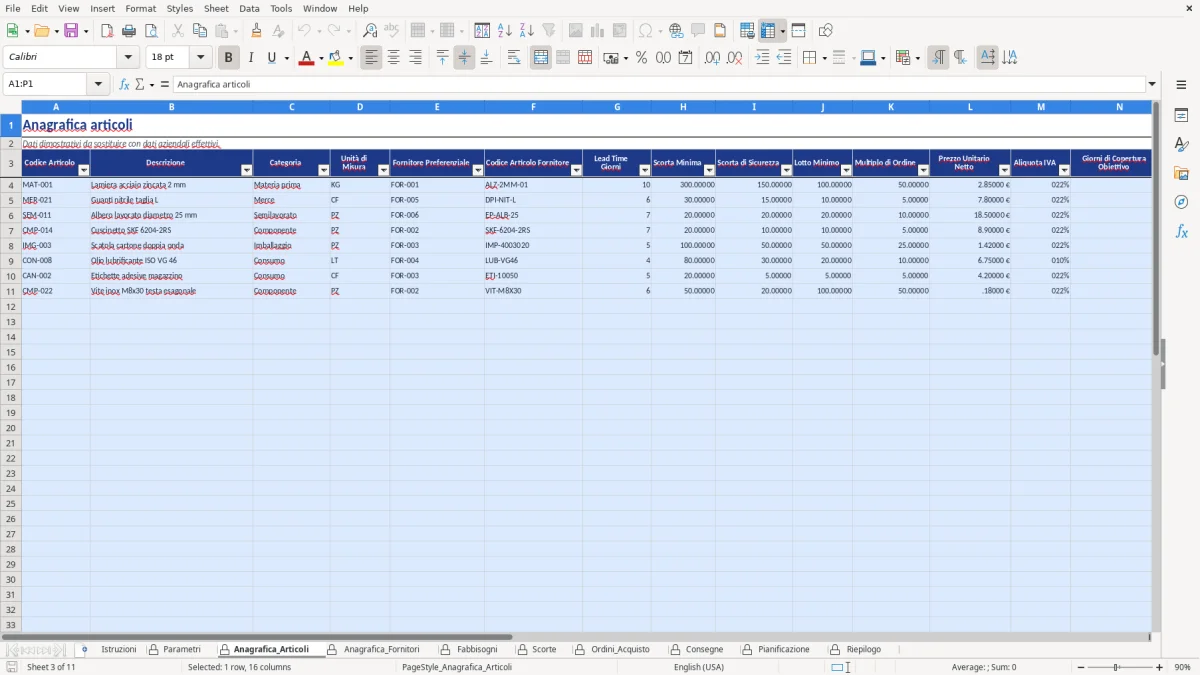Open the Sheet menu

click(x=216, y=8)
